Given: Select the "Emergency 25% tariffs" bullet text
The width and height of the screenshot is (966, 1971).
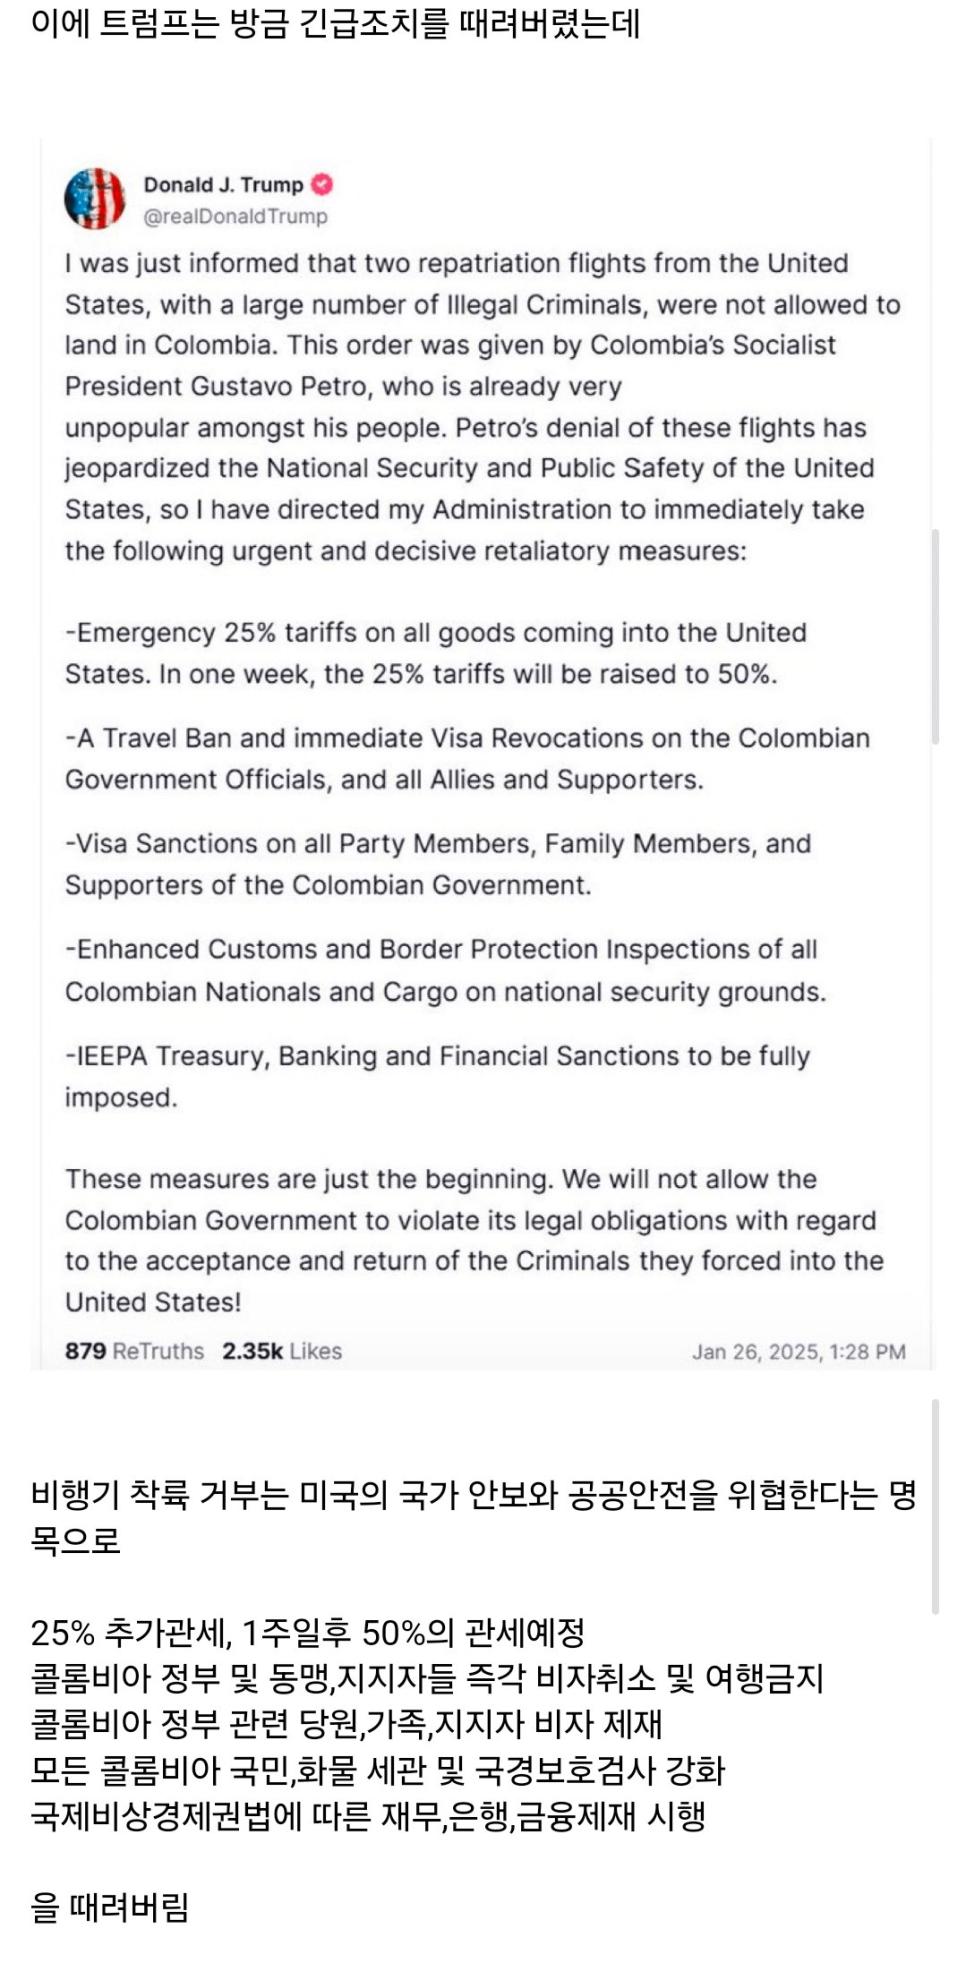Looking at the screenshot, I should click(436, 653).
